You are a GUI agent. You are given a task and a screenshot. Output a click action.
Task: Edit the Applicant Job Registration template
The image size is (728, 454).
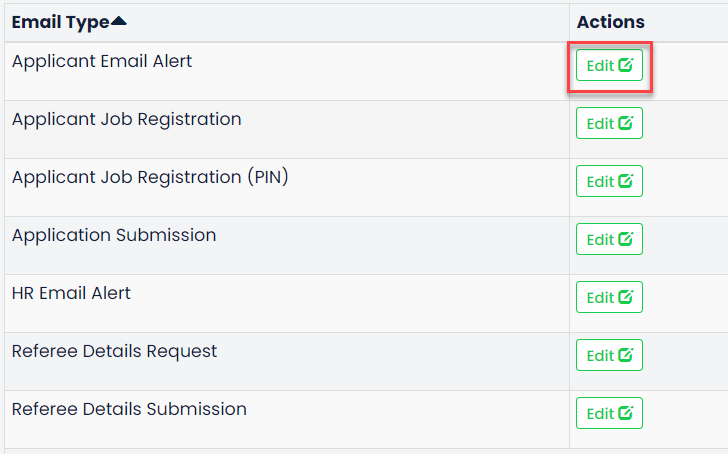(609, 123)
